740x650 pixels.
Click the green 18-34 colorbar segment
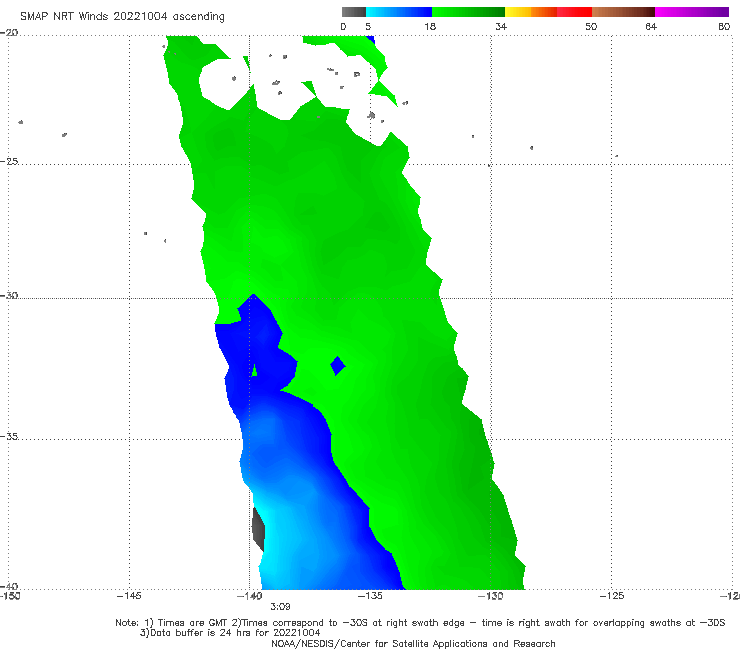click(468, 12)
